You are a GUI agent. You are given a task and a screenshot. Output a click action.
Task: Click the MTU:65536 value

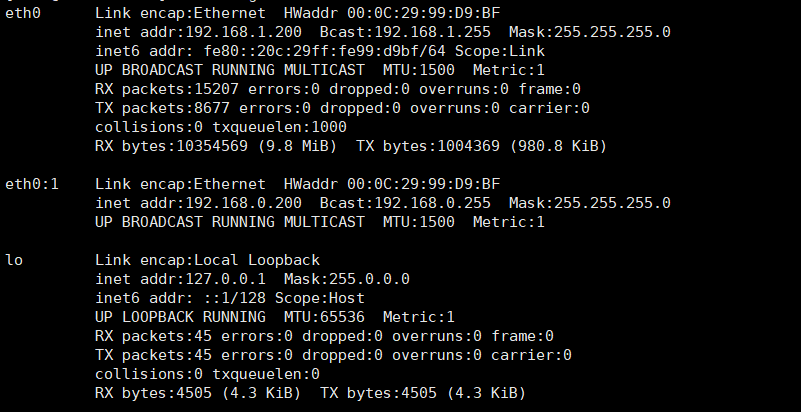pos(324,317)
